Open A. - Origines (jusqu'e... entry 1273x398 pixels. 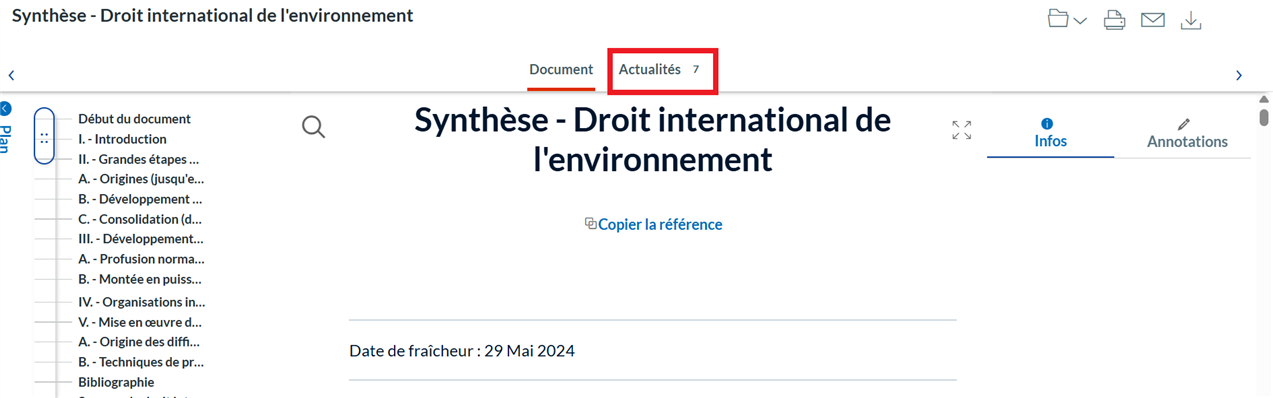(141, 179)
